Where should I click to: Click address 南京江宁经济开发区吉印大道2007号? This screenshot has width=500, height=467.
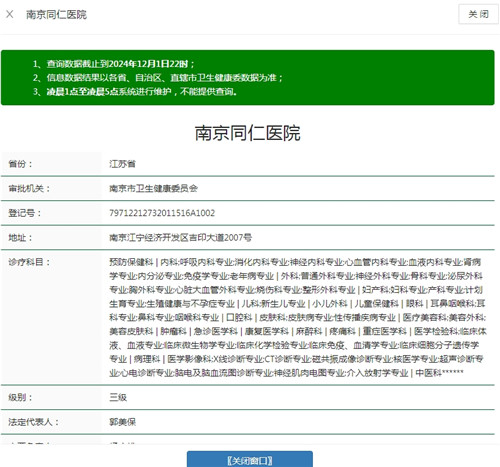tap(180, 237)
